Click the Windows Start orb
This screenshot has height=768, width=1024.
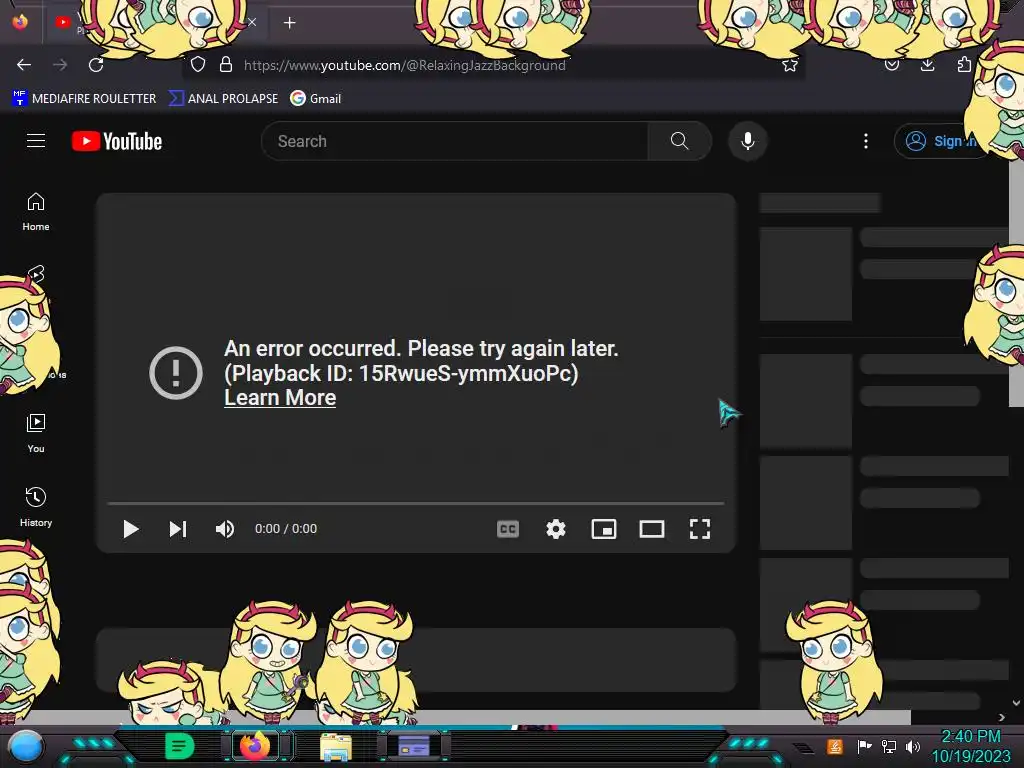[x=25, y=746]
